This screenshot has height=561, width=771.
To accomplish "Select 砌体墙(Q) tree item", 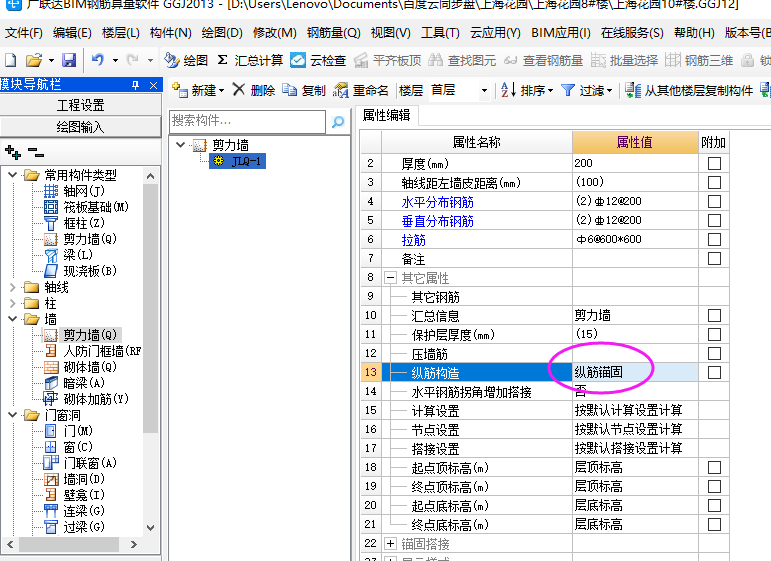I will tap(80, 367).
